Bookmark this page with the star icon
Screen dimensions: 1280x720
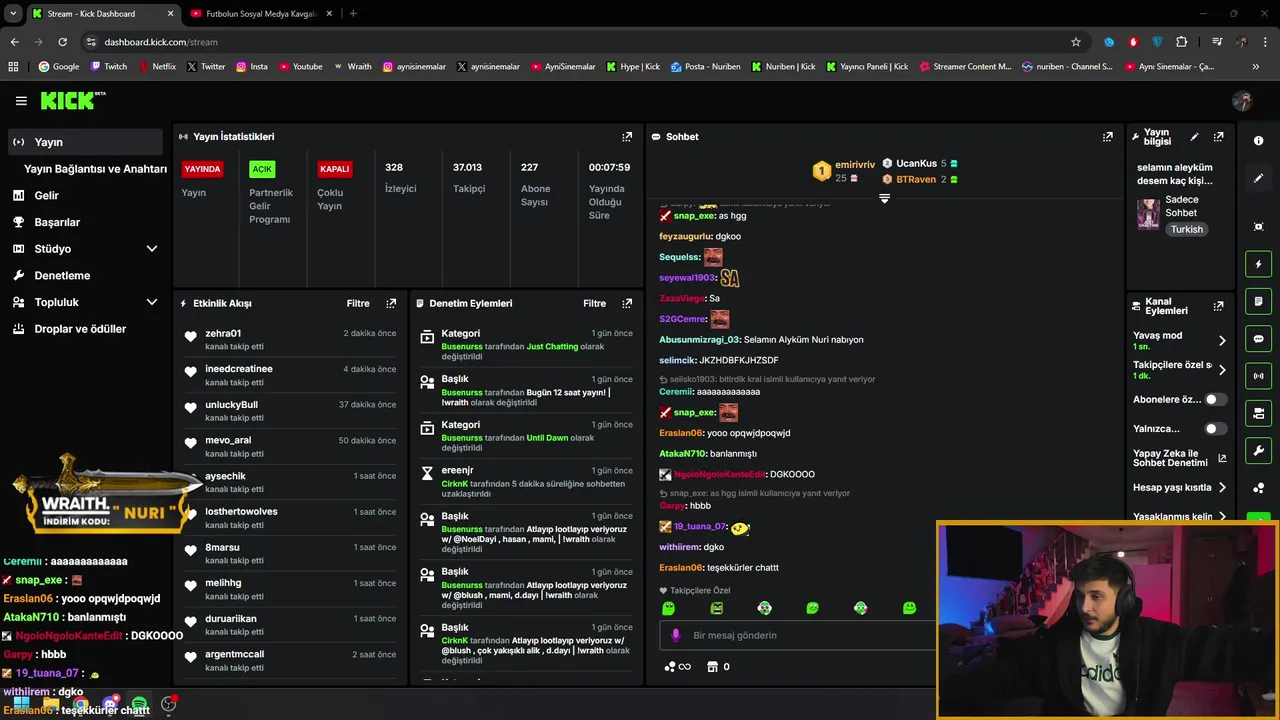[x=1076, y=42]
